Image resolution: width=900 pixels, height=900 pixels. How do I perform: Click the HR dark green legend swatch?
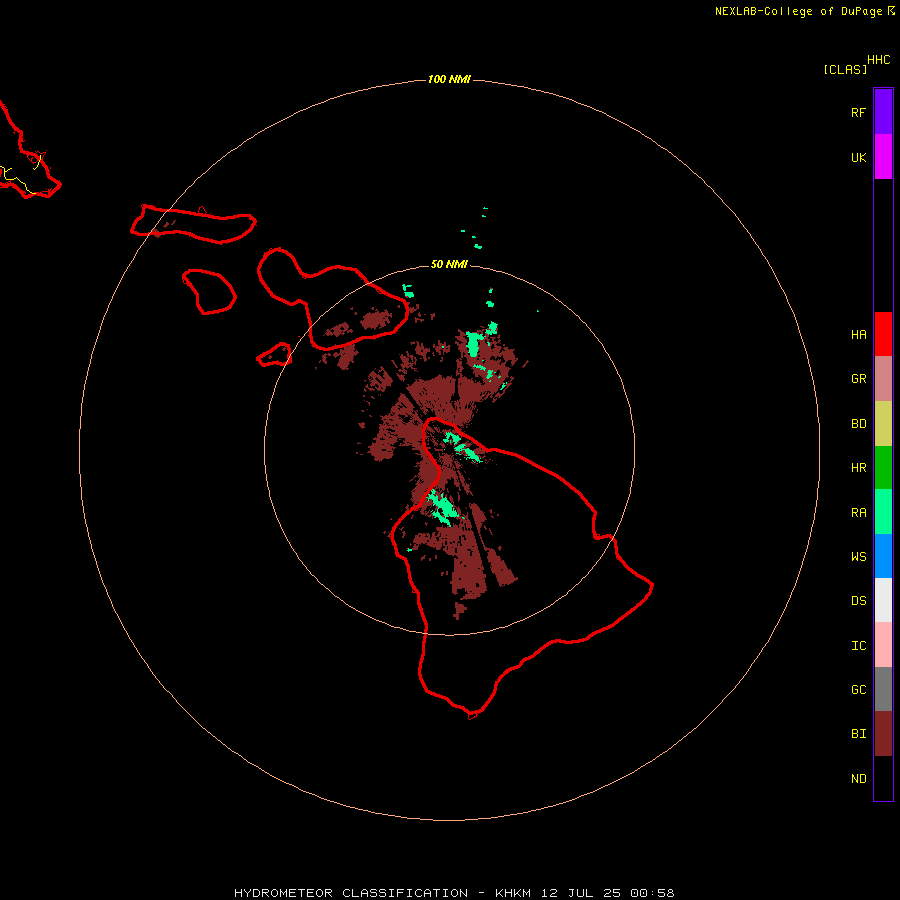click(x=883, y=468)
